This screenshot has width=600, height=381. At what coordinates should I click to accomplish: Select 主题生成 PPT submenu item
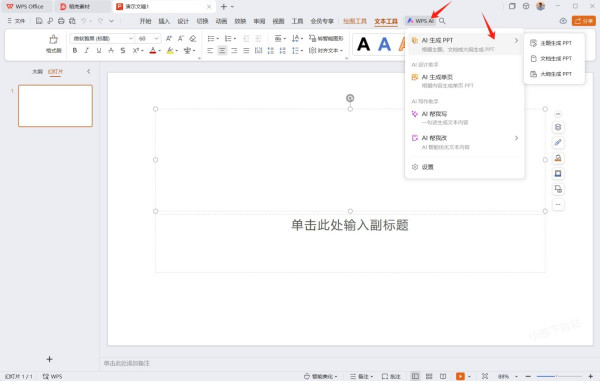coord(554,43)
